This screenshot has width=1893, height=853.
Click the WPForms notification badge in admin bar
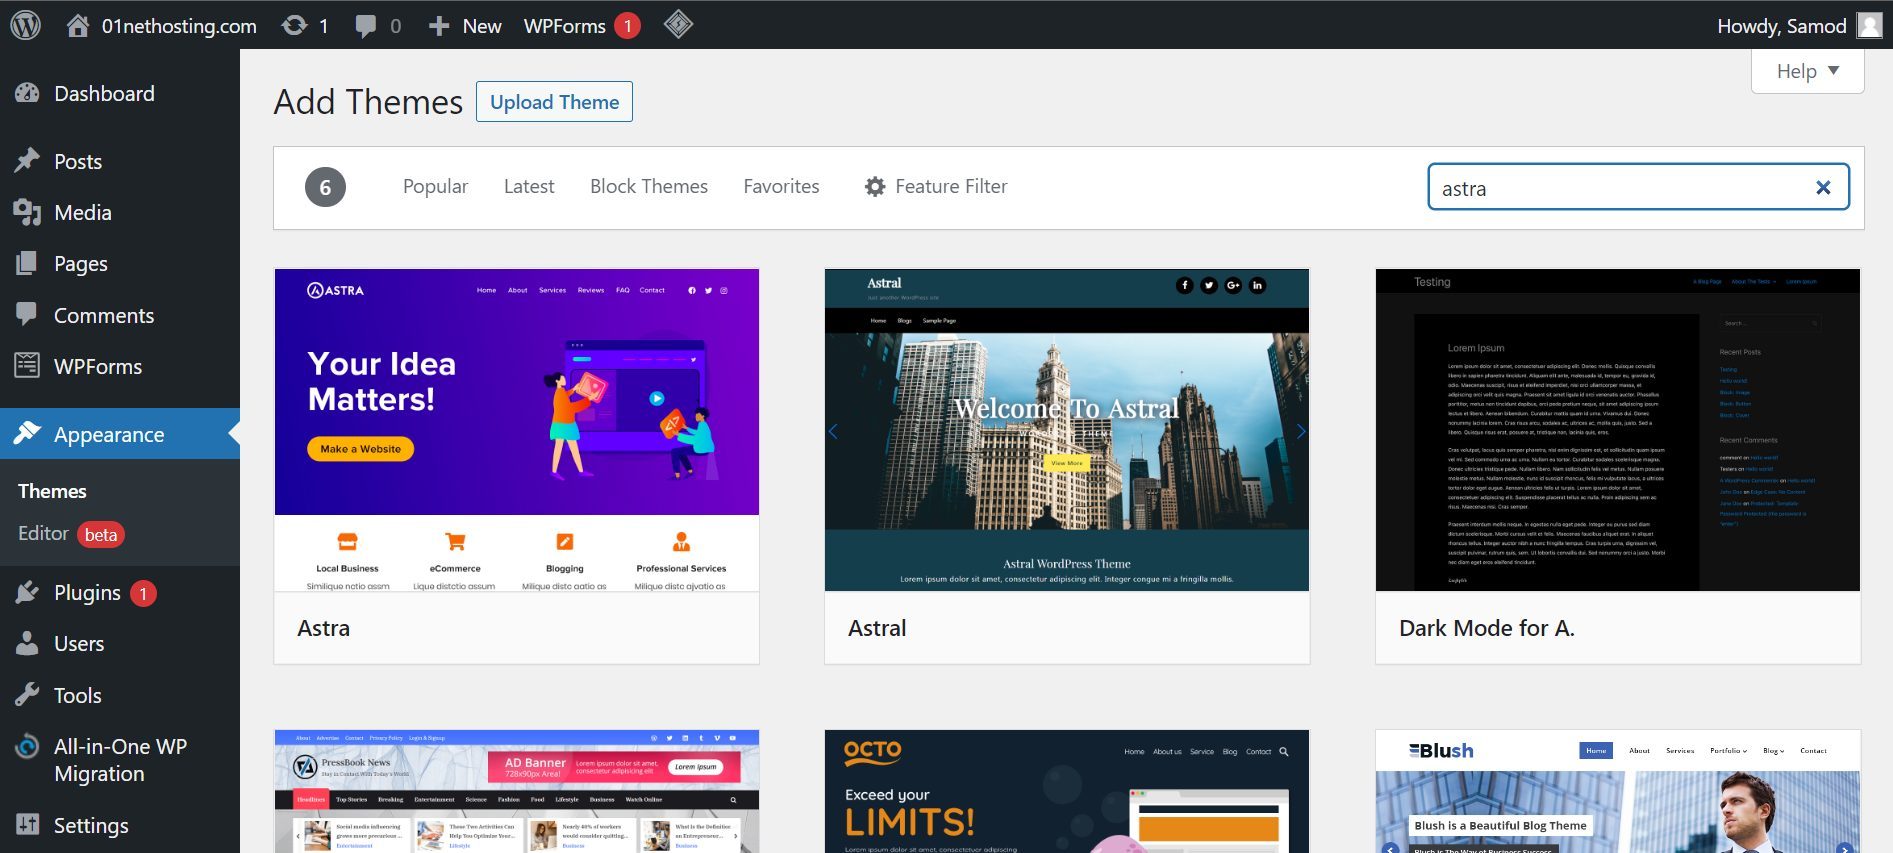tap(627, 26)
